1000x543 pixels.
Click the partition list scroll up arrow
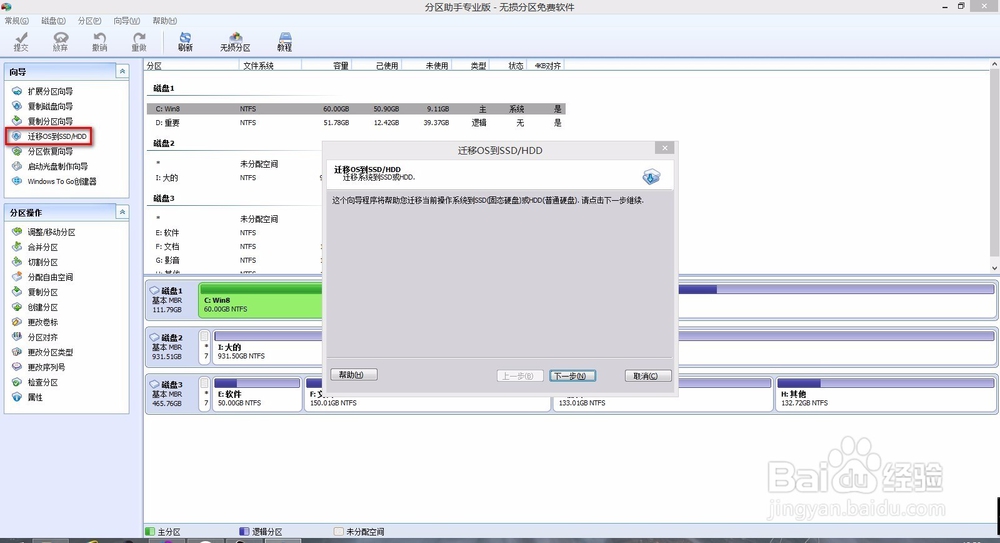pos(994,65)
